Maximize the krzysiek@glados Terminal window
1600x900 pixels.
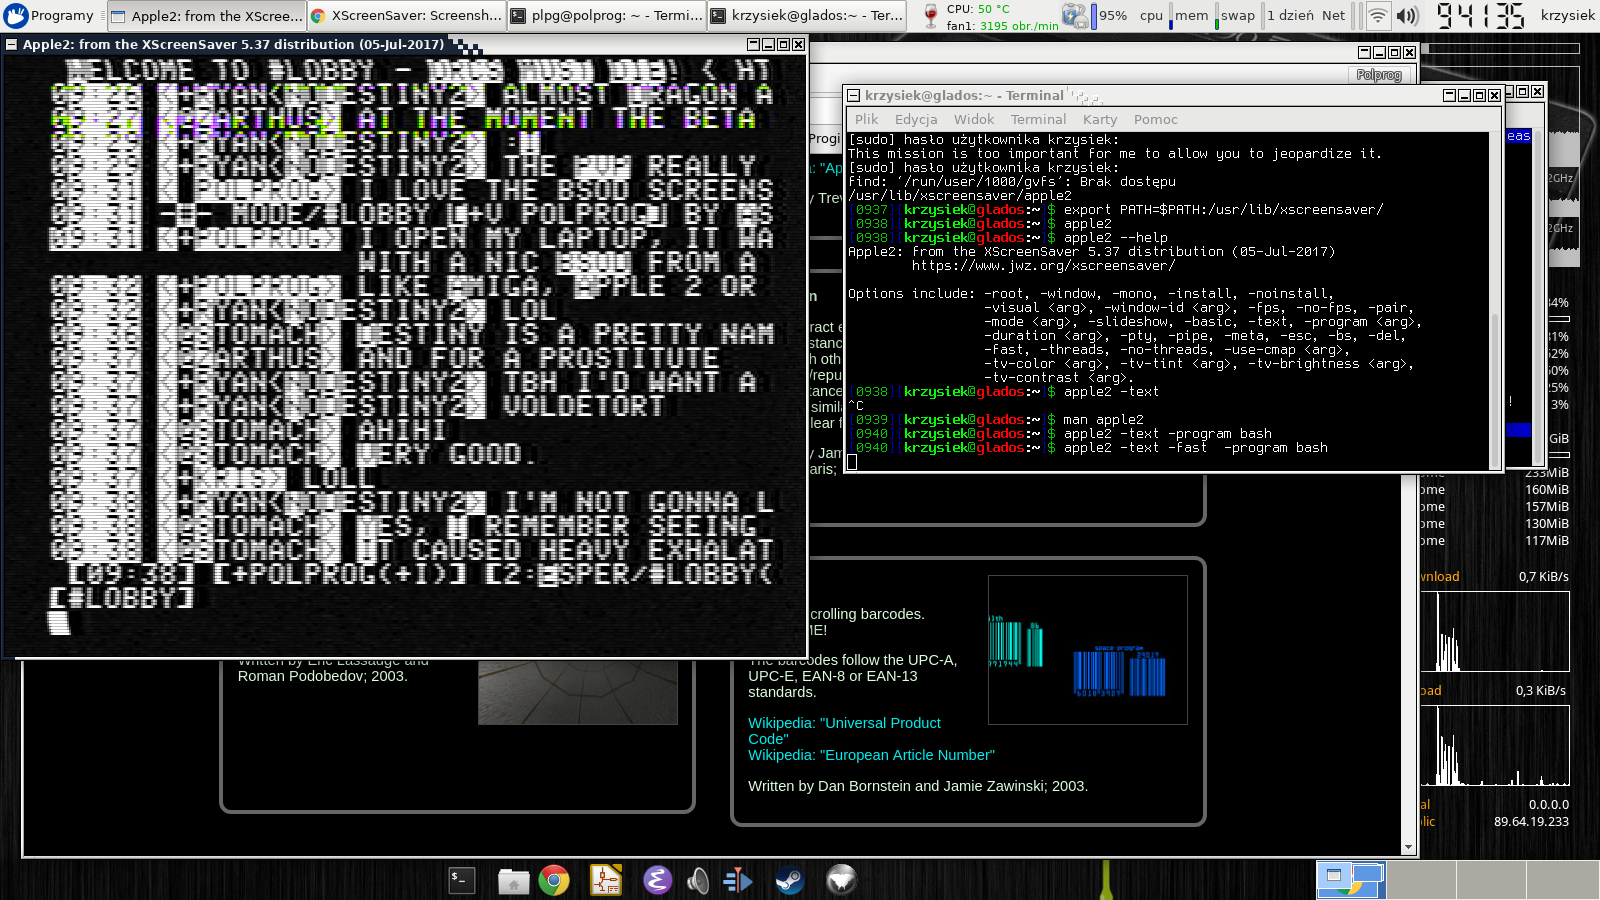coord(1479,95)
